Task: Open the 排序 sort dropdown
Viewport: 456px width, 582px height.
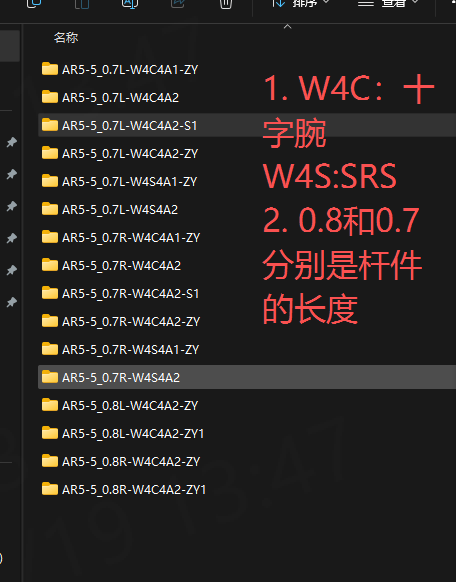Action: (301, 4)
